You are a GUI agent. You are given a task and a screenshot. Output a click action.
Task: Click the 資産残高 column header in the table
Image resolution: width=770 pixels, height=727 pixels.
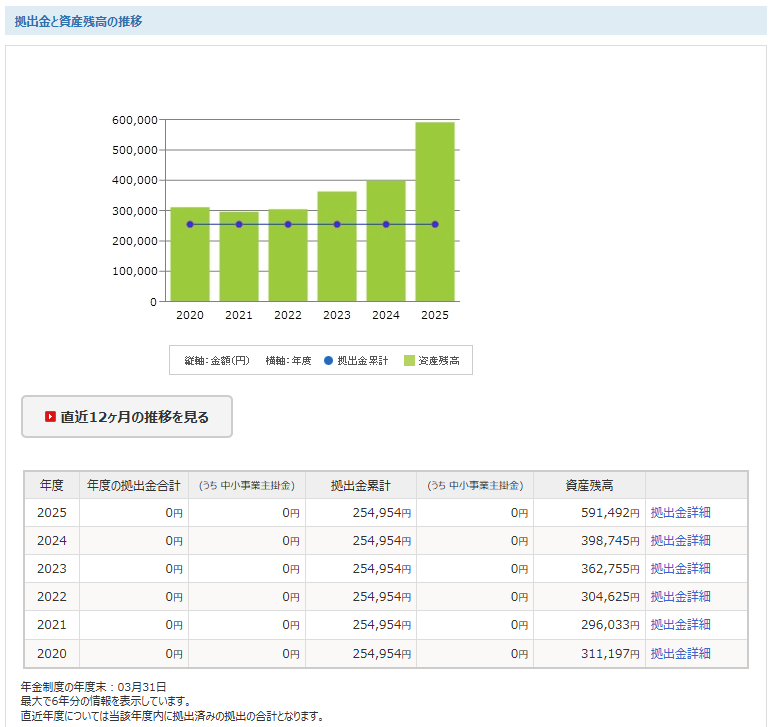(589, 485)
